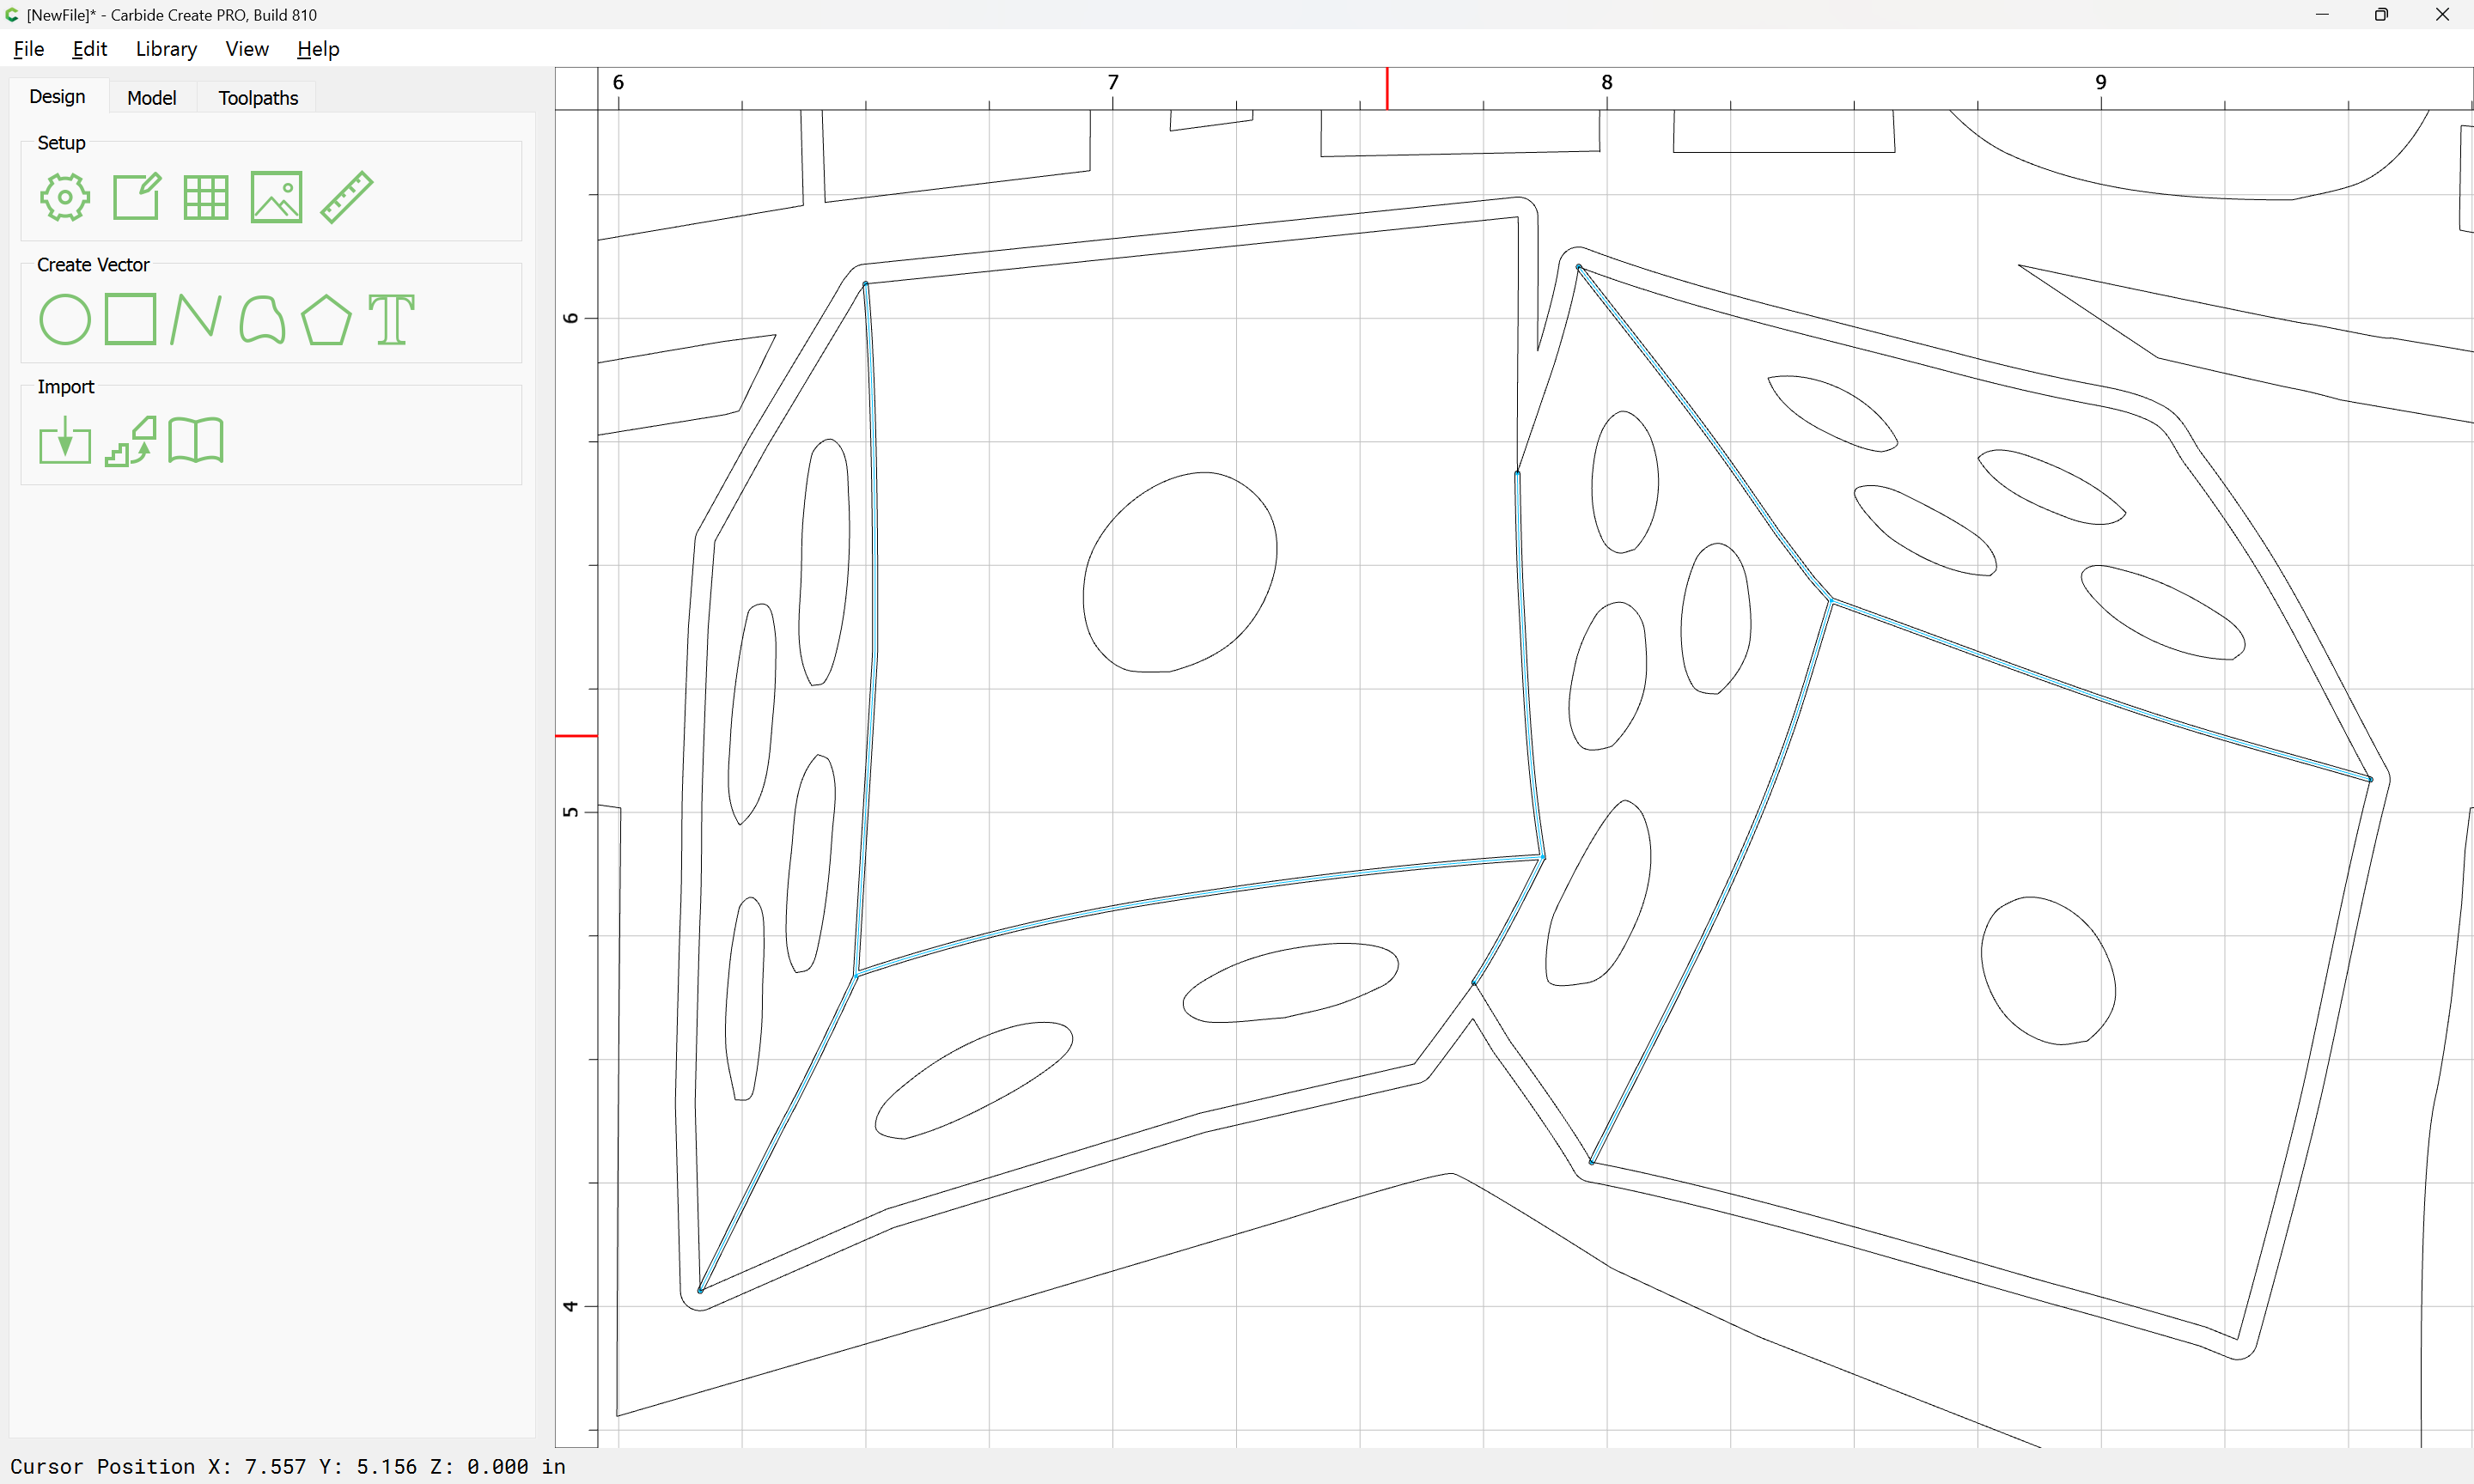Image resolution: width=2474 pixels, height=1484 pixels.
Task: Select the Circle vector tool
Action: 65,320
